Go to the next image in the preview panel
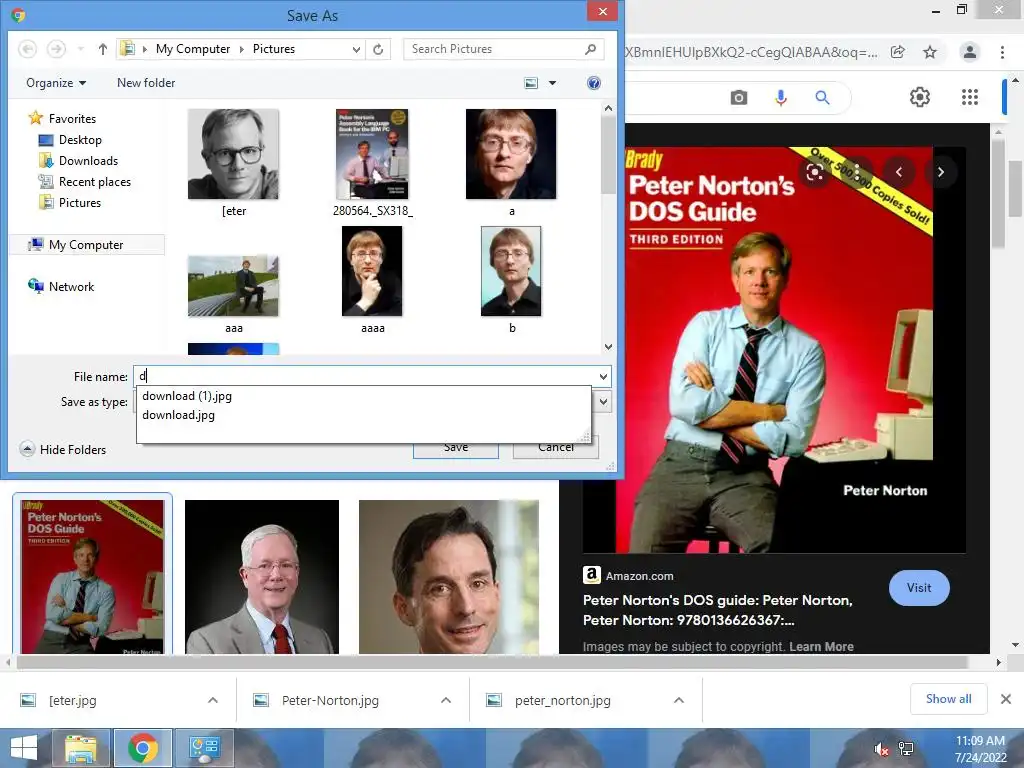This screenshot has width=1024, height=768. pos(940,172)
